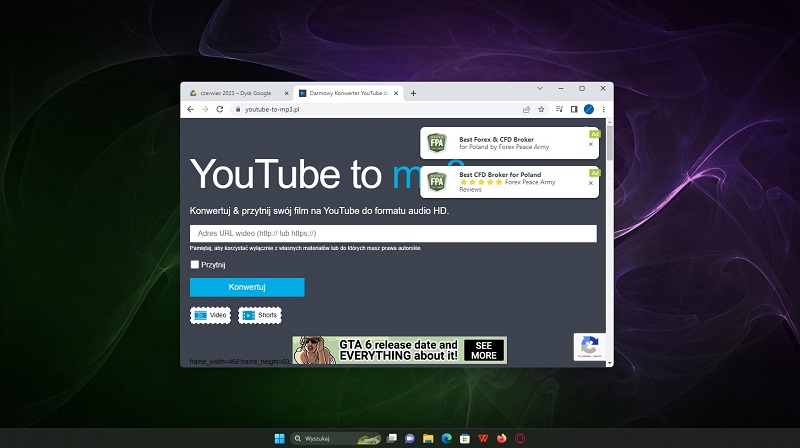Close the Chrome window
Viewport: 800px width, 448px height.
point(603,88)
